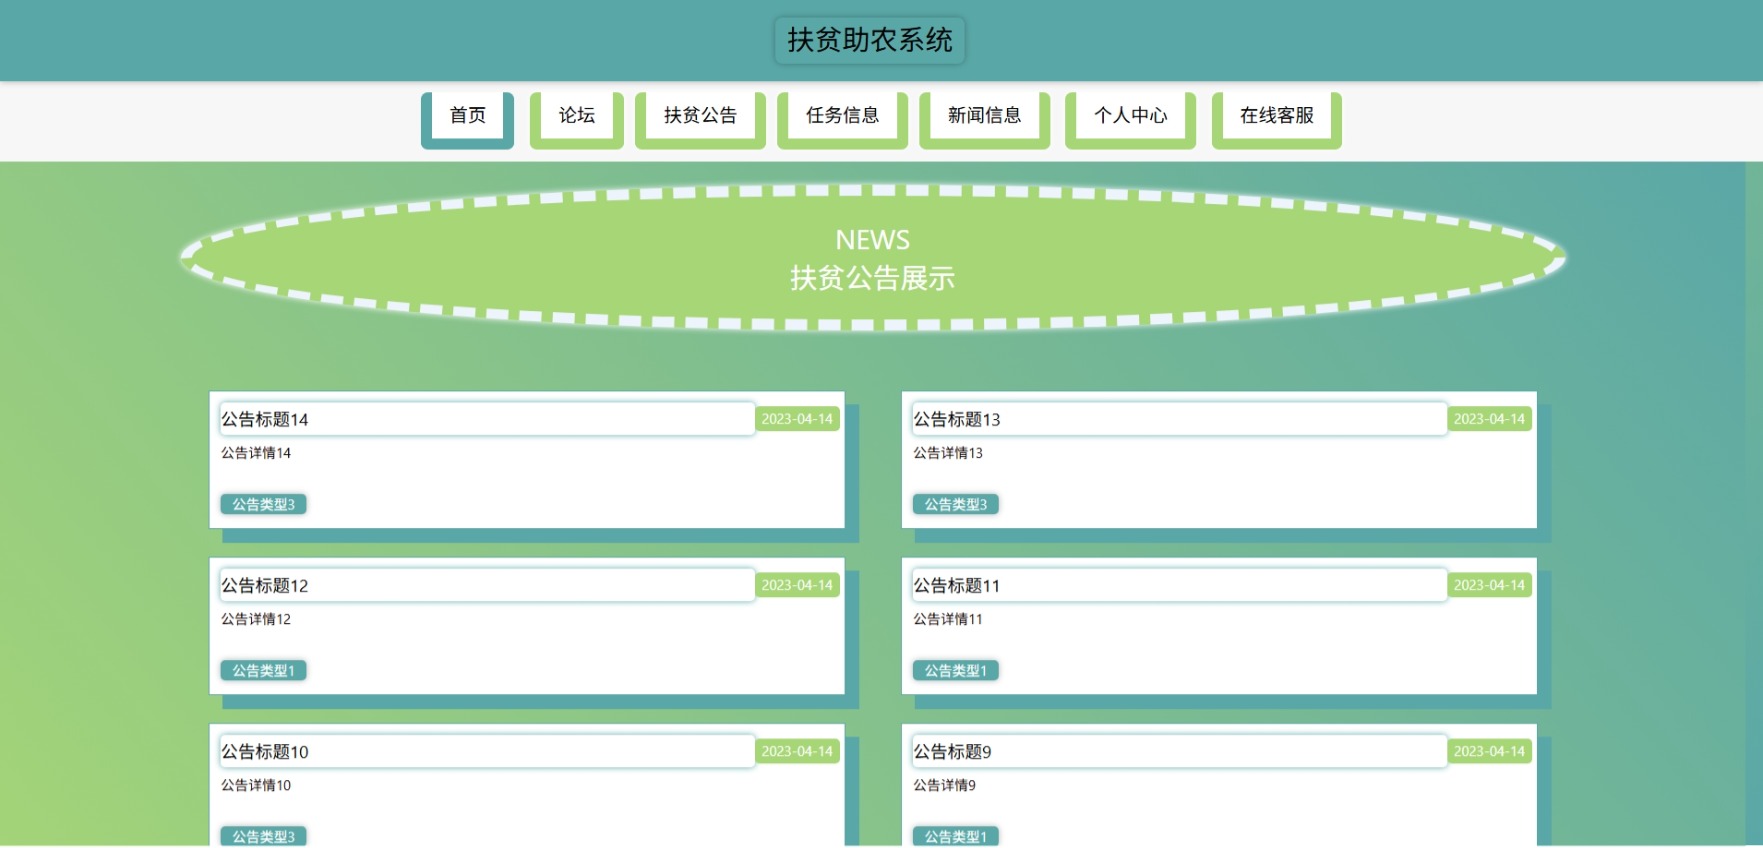Click the 公告类型3 tag under 公告详情10
The width and height of the screenshot is (1763, 848).
point(264,836)
